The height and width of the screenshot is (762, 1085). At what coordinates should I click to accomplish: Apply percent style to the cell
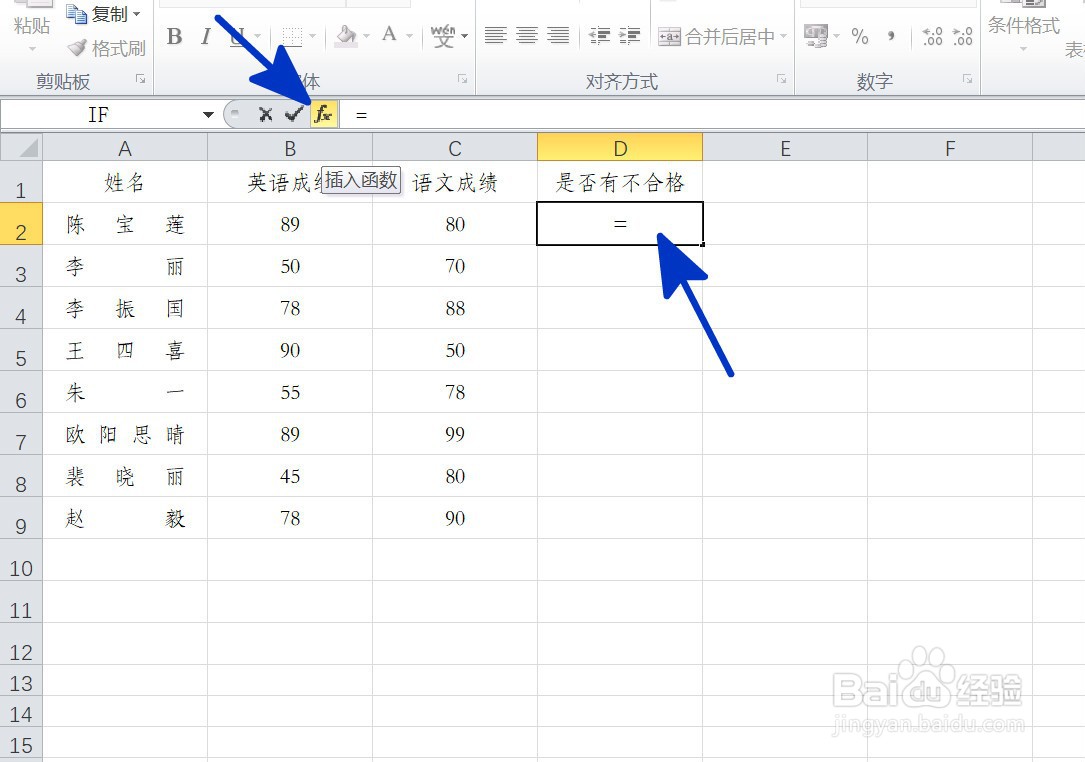[x=860, y=36]
